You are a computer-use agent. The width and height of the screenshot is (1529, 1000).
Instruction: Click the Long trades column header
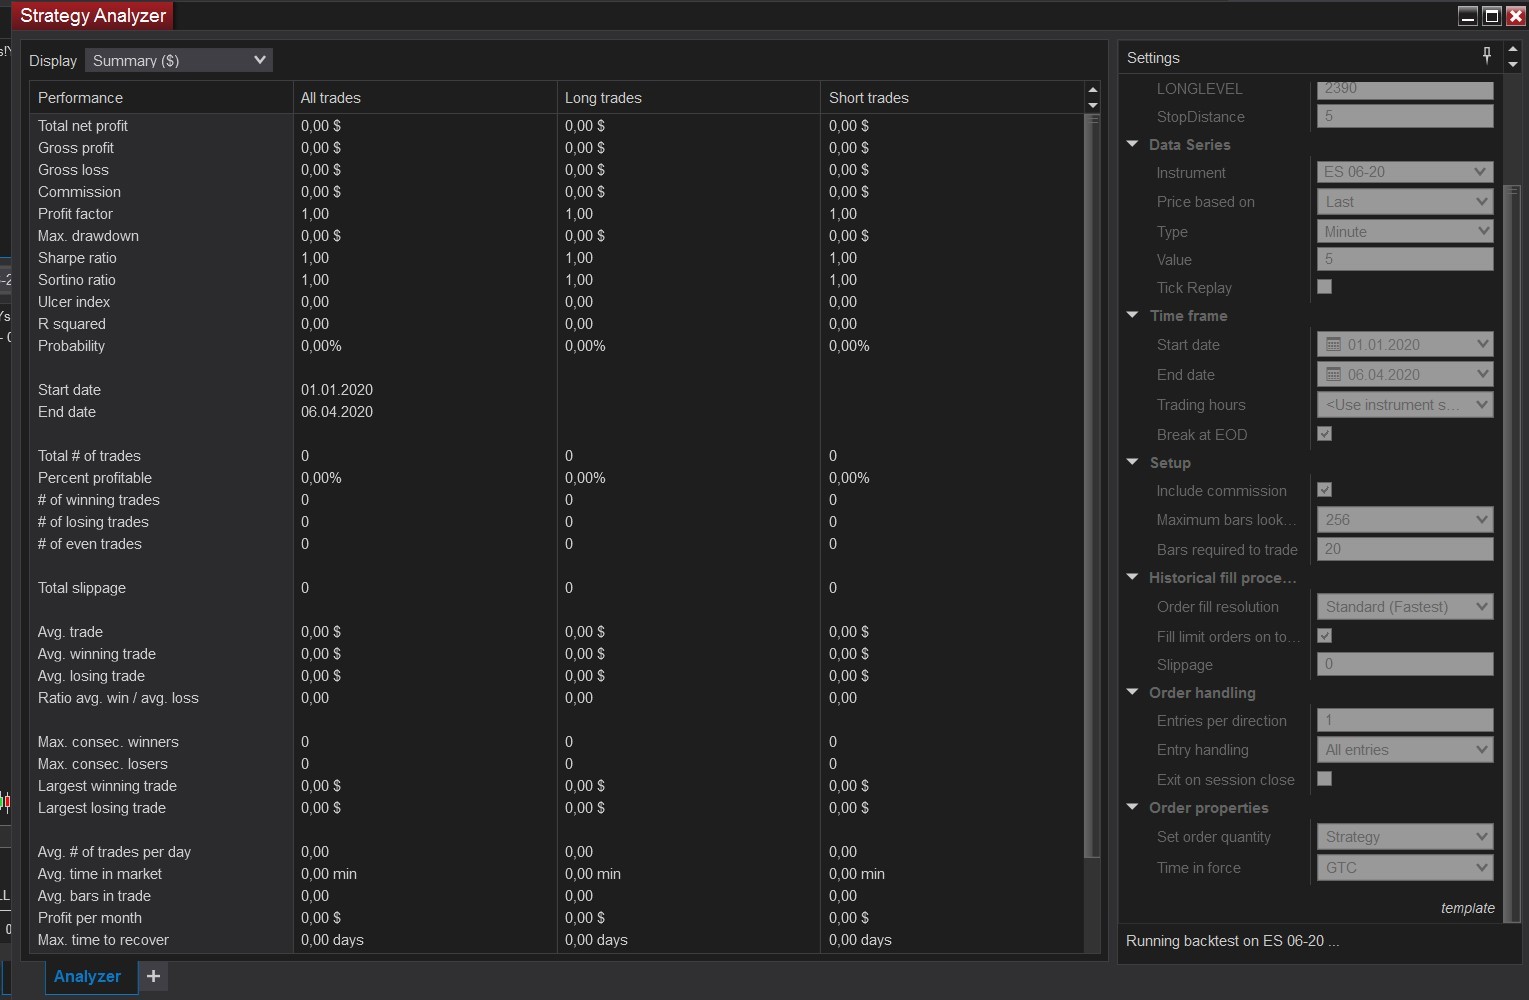tap(603, 98)
